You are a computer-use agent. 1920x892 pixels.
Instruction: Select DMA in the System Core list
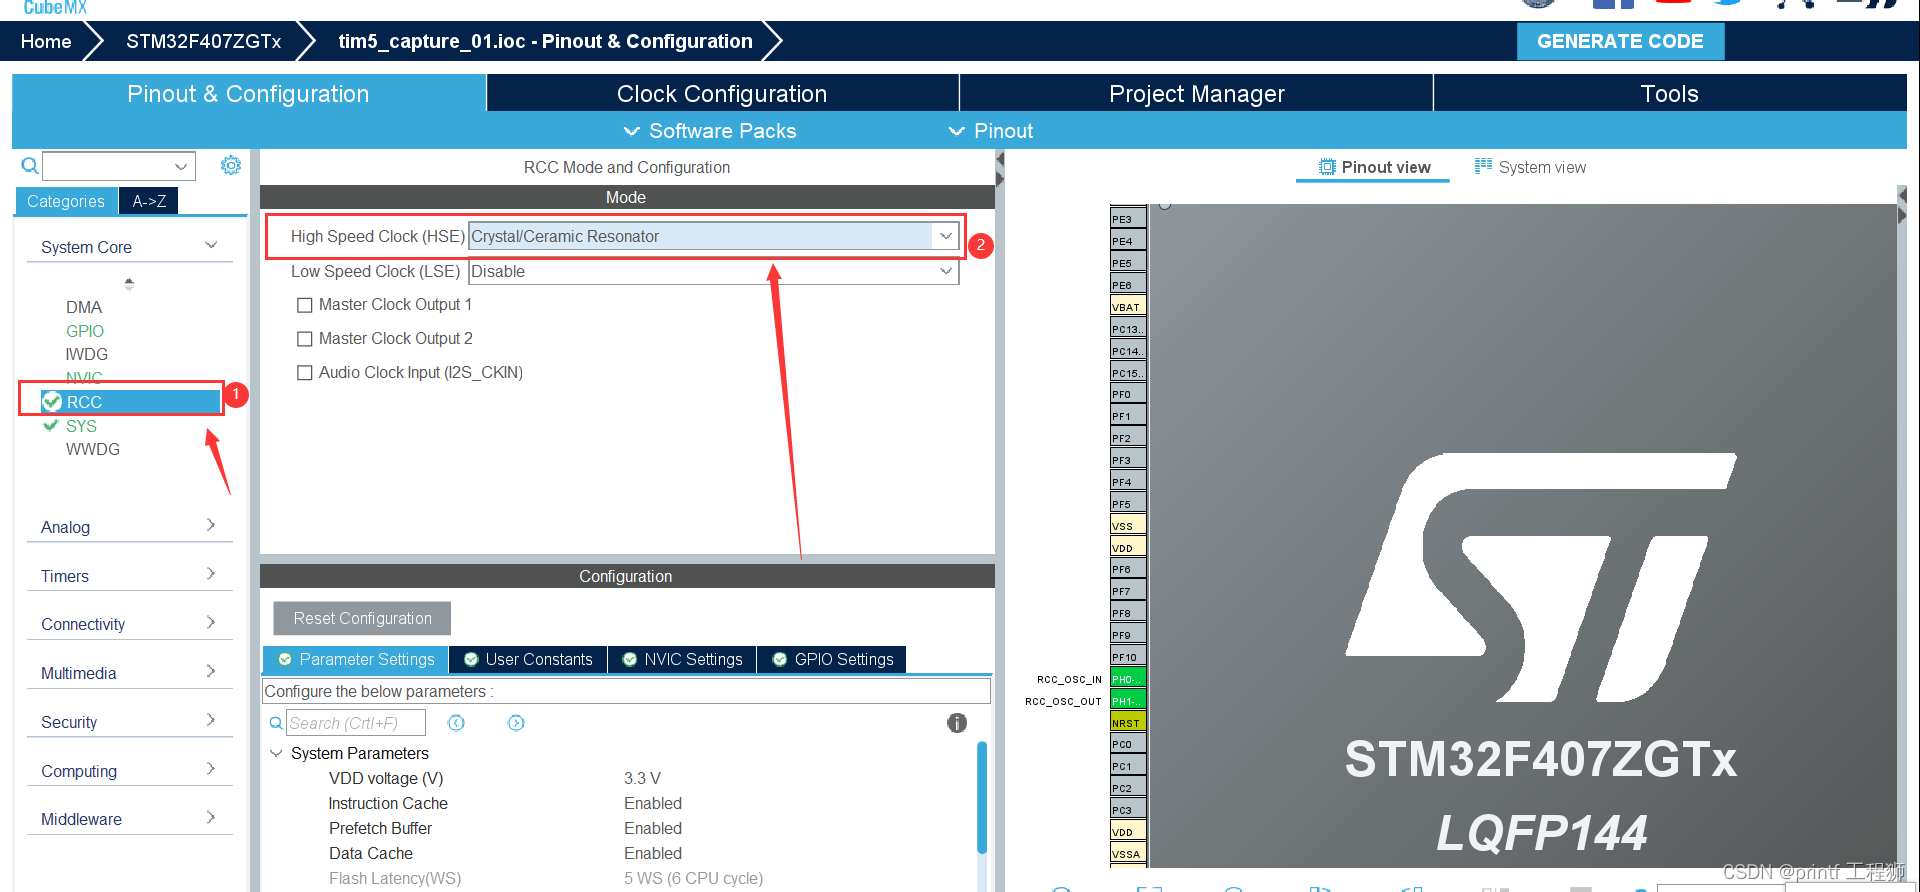click(x=84, y=307)
